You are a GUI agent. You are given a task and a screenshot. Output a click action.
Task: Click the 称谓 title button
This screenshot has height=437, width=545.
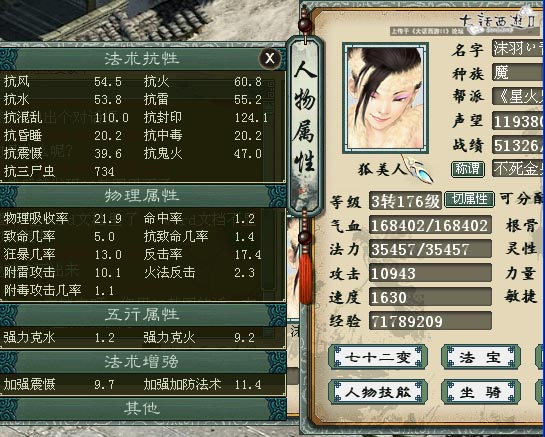point(468,169)
